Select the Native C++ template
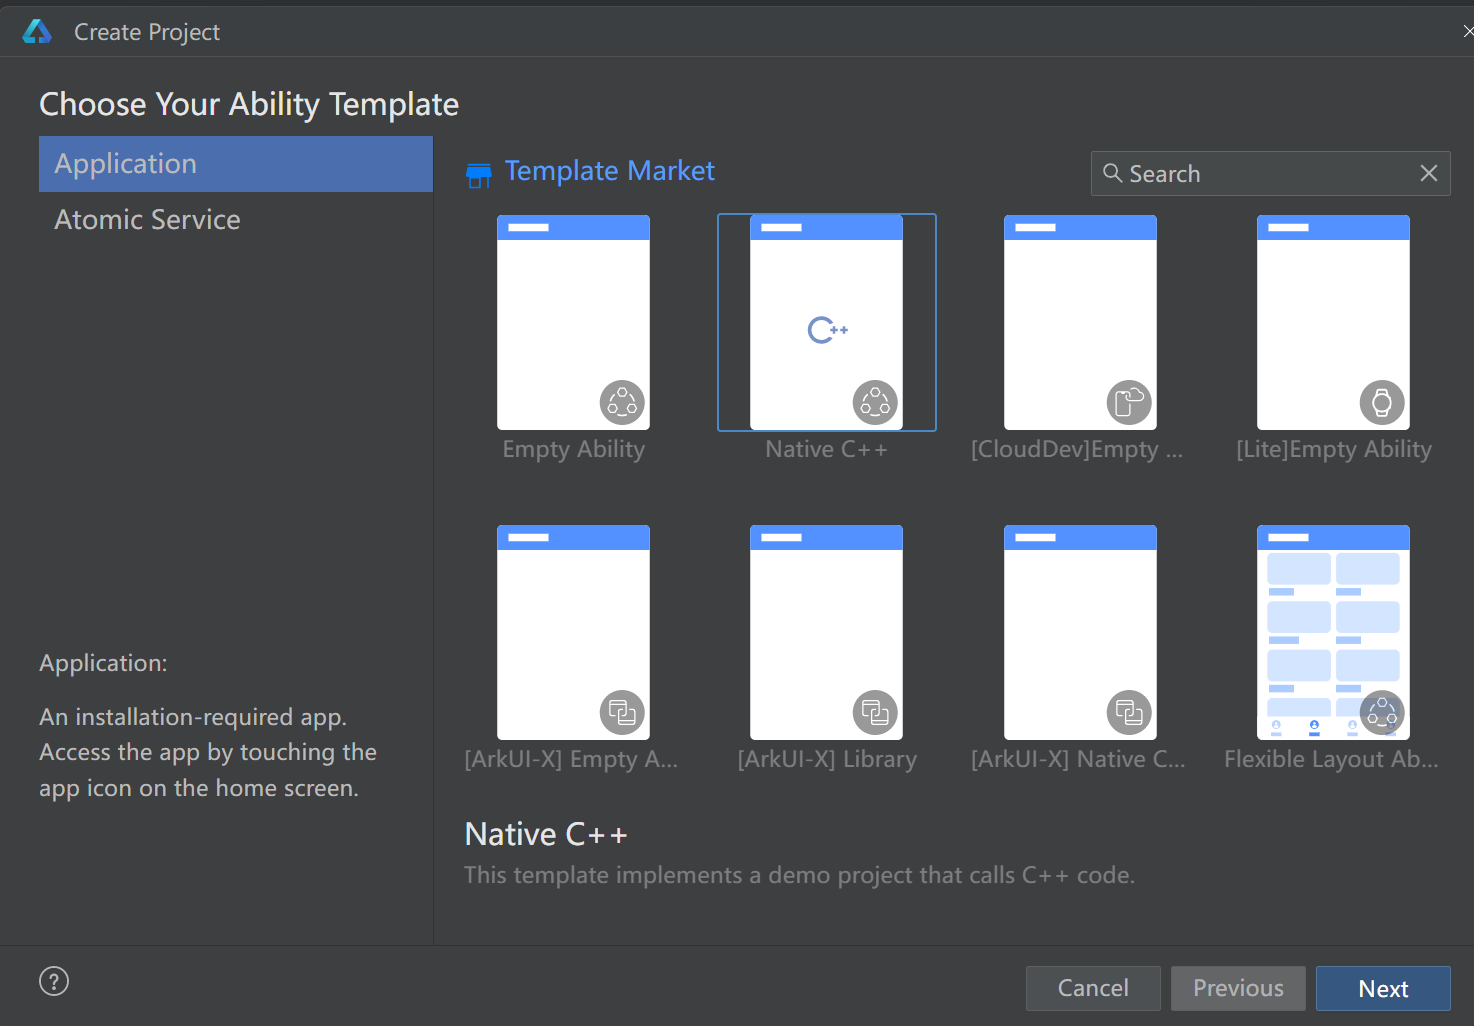 pyautogui.click(x=826, y=322)
